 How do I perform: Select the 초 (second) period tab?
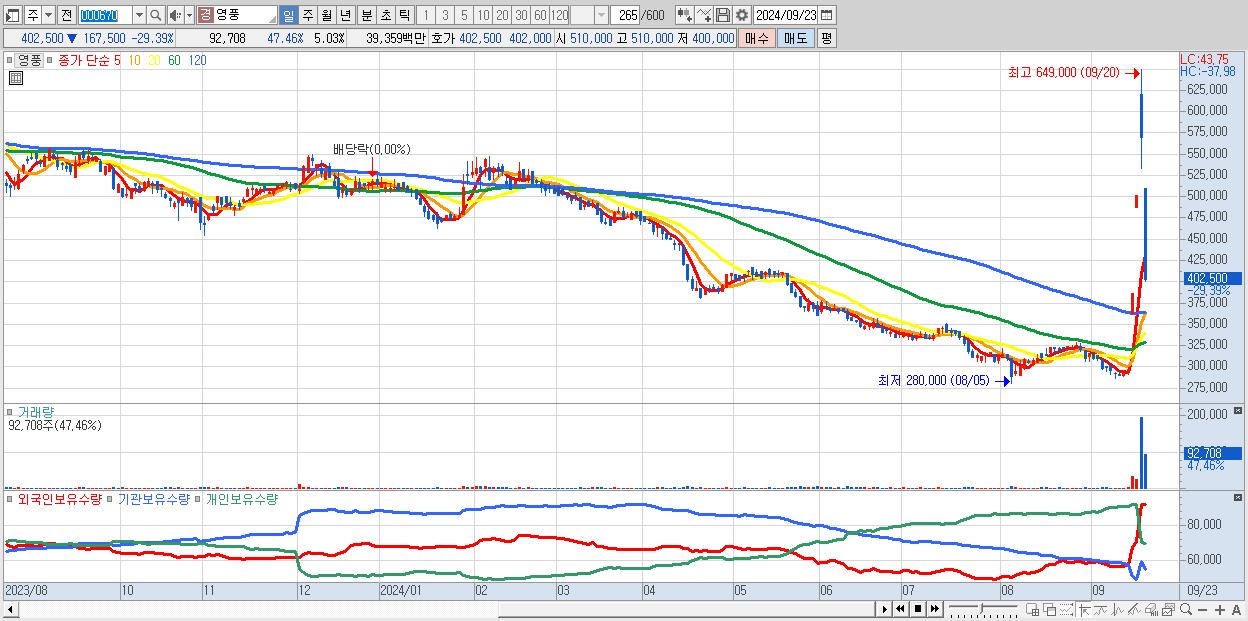coord(385,15)
